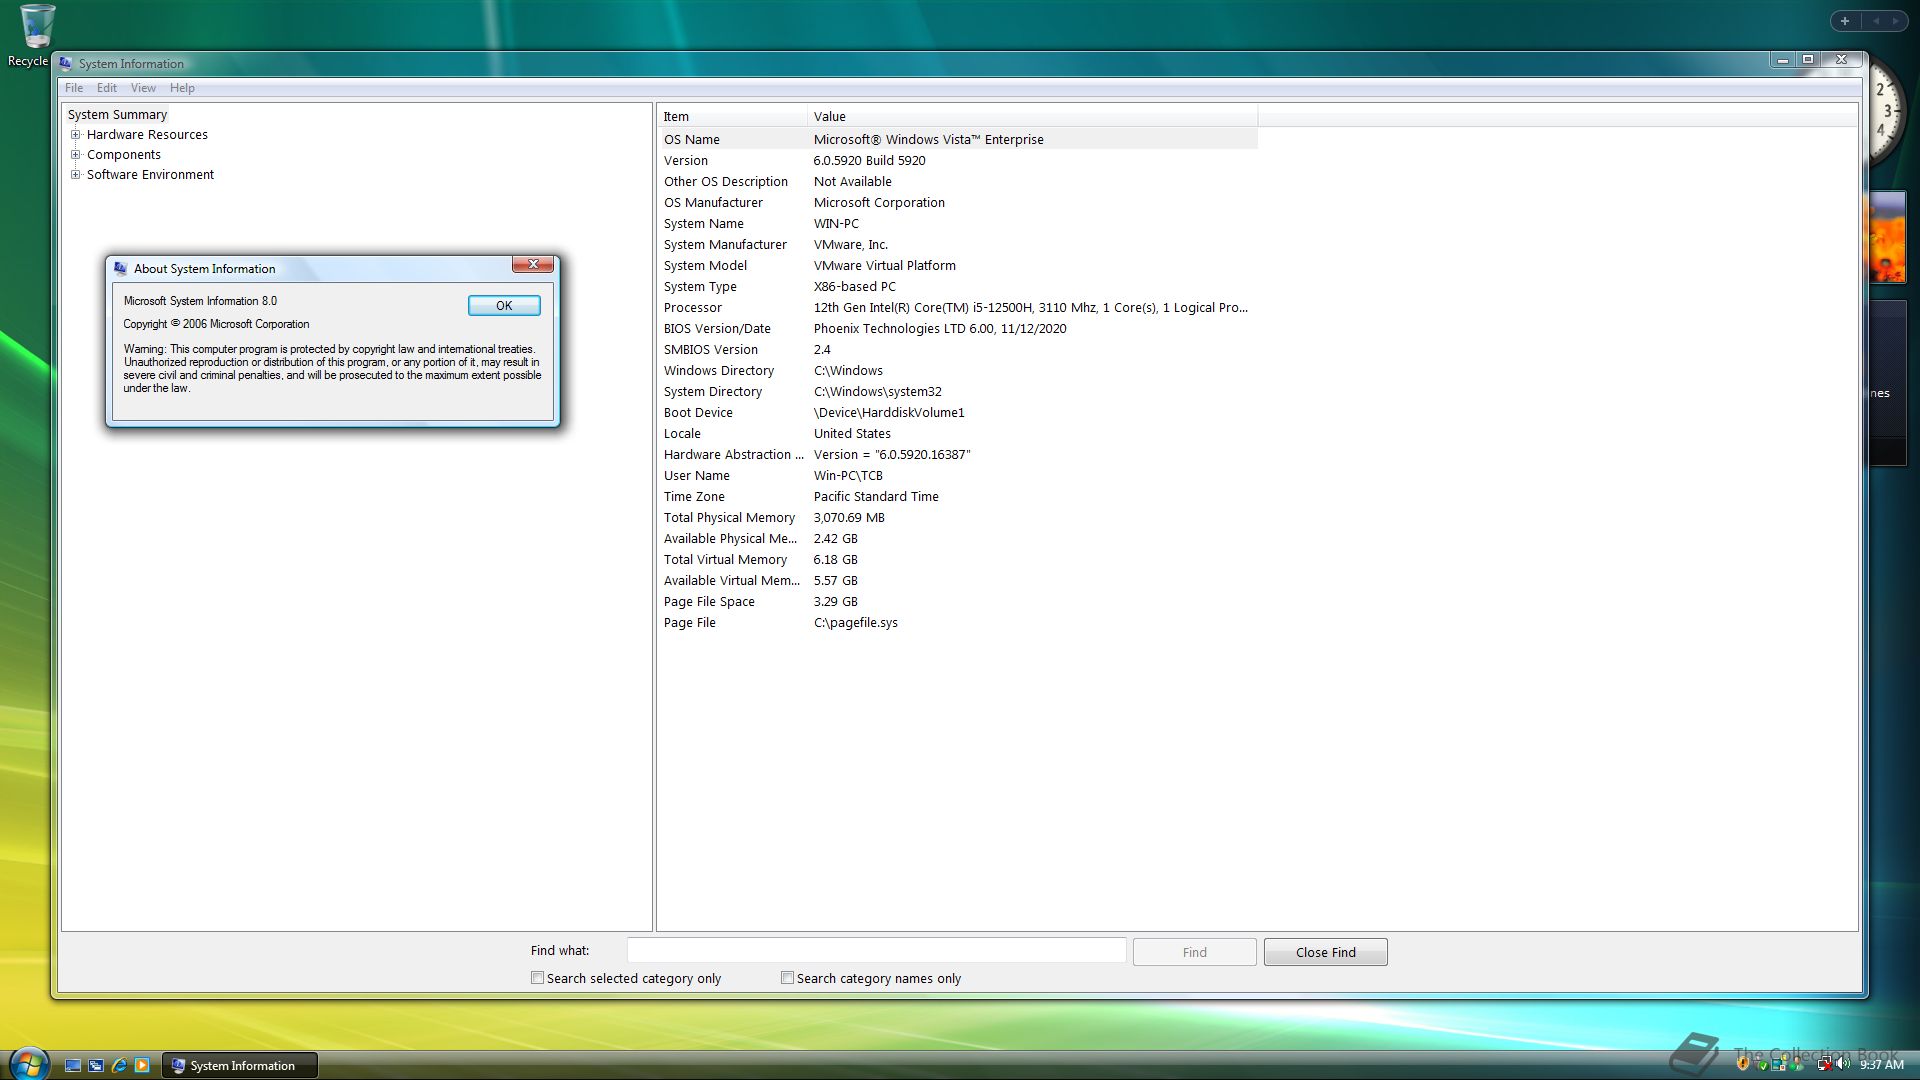Viewport: 1920px width, 1080px height.
Task: Click the green user messenger tray icon
Action: tap(1797, 1064)
